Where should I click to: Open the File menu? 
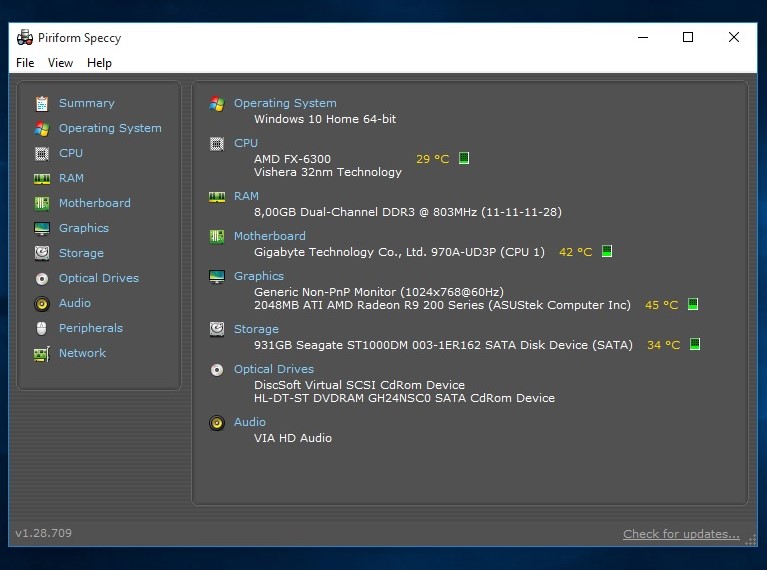pos(25,63)
